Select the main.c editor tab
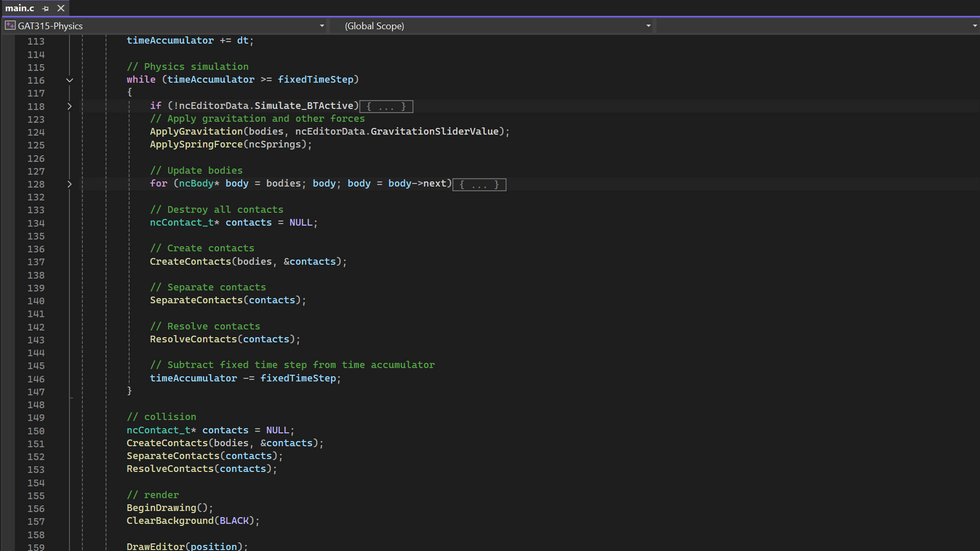This screenshot has width=980, height=551. 19,8
